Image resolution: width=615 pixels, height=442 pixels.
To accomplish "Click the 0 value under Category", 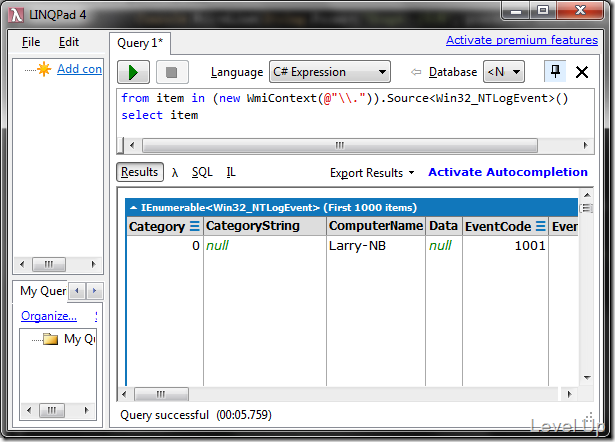I will (x=196, y=246).
